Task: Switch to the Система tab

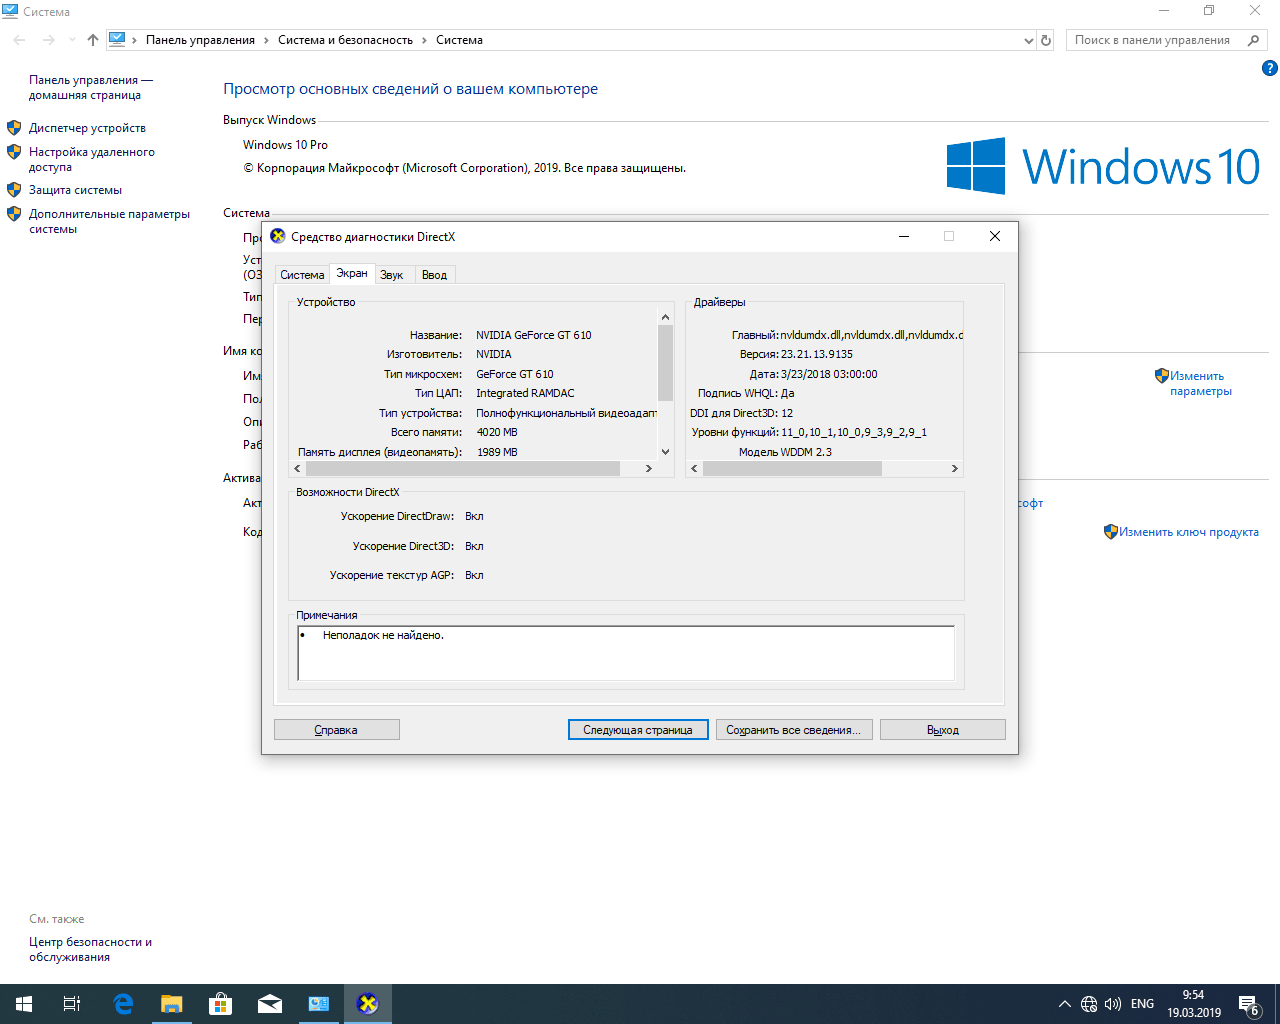Action: [302, 275]
